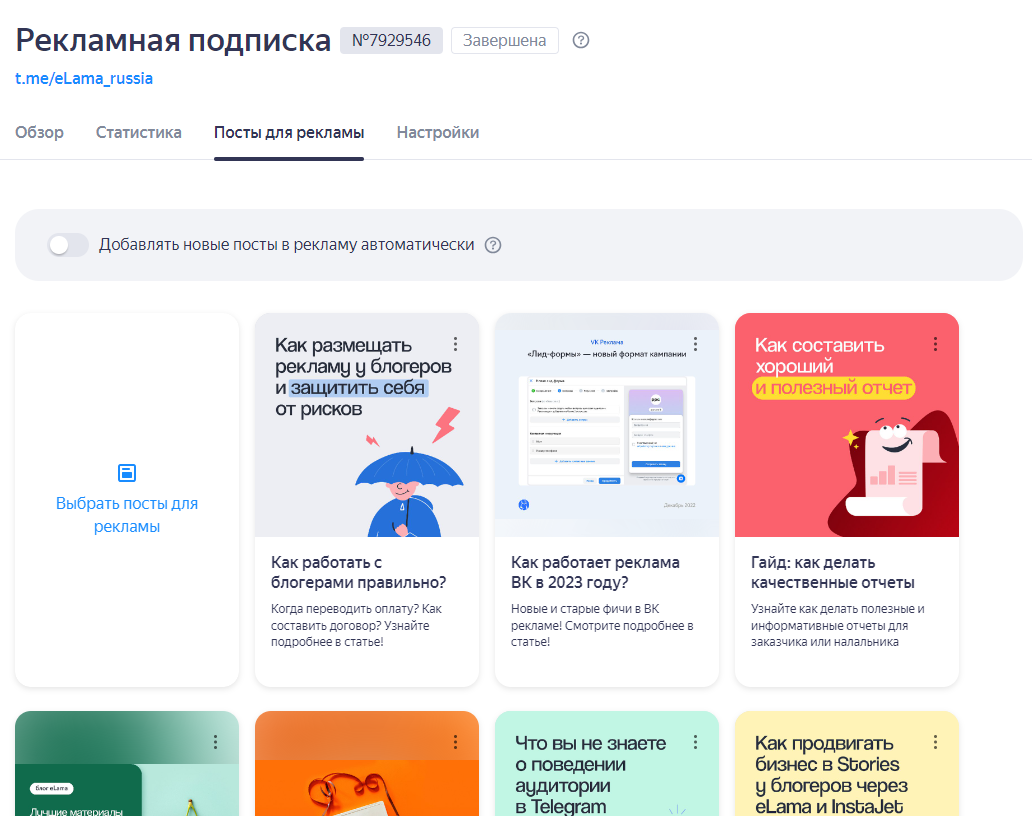Screen dimensions: 1032x816
Task: Open the Что вы не знаете о поведении card
Action: click(x=607, y=763)
